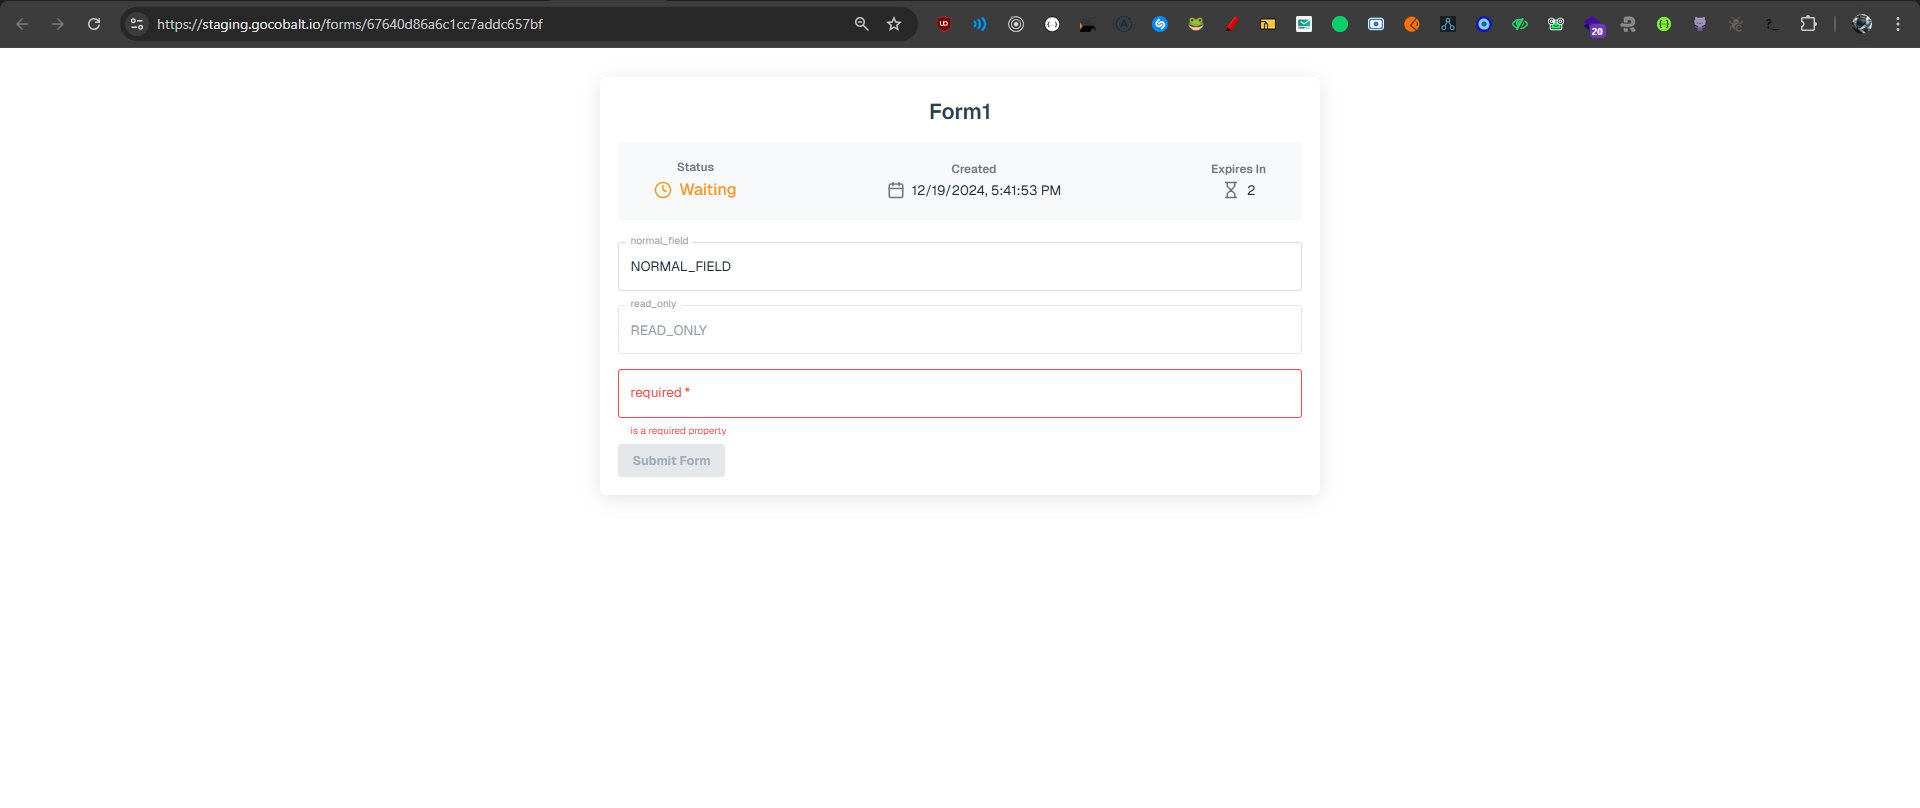The width and height of the screenshot is (1920, 808).
Task: Open the Chrome three-dot menu
Action: [x=1898, y=24]
